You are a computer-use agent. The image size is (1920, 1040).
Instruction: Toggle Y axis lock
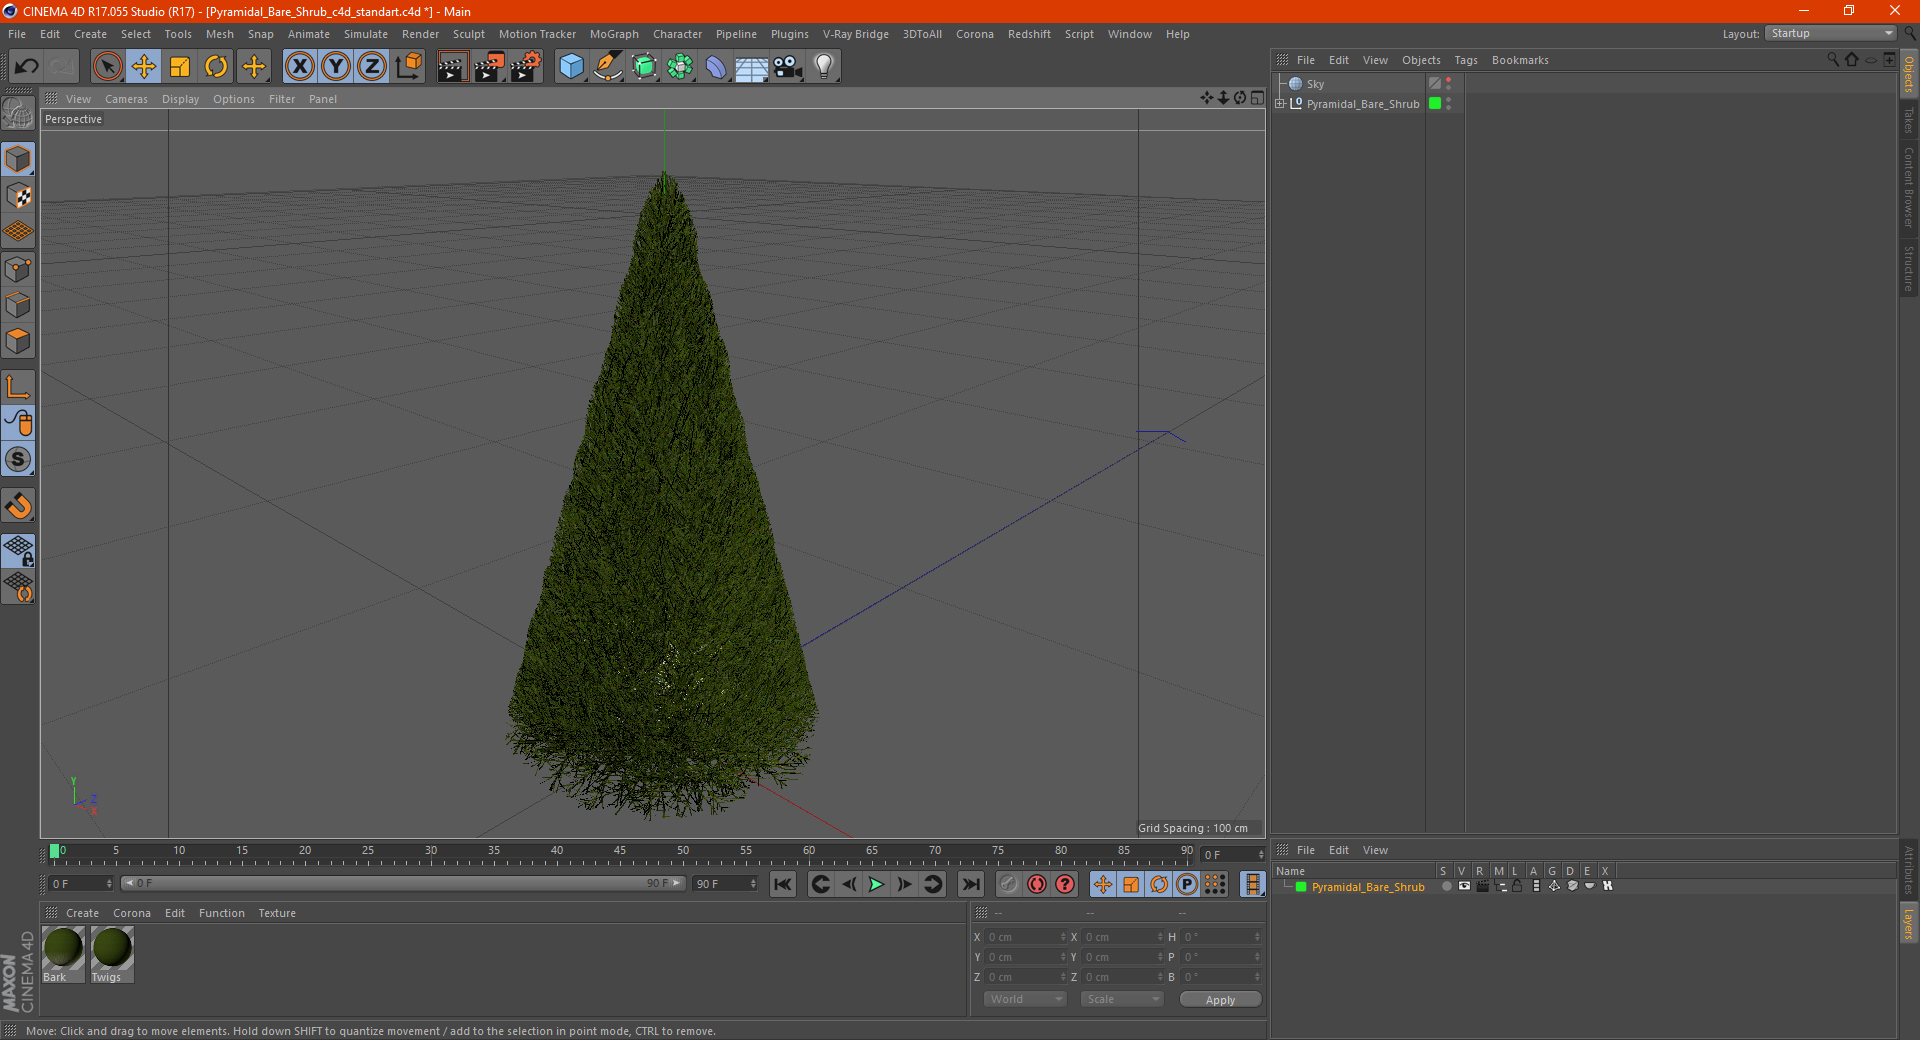click(336, 67)
